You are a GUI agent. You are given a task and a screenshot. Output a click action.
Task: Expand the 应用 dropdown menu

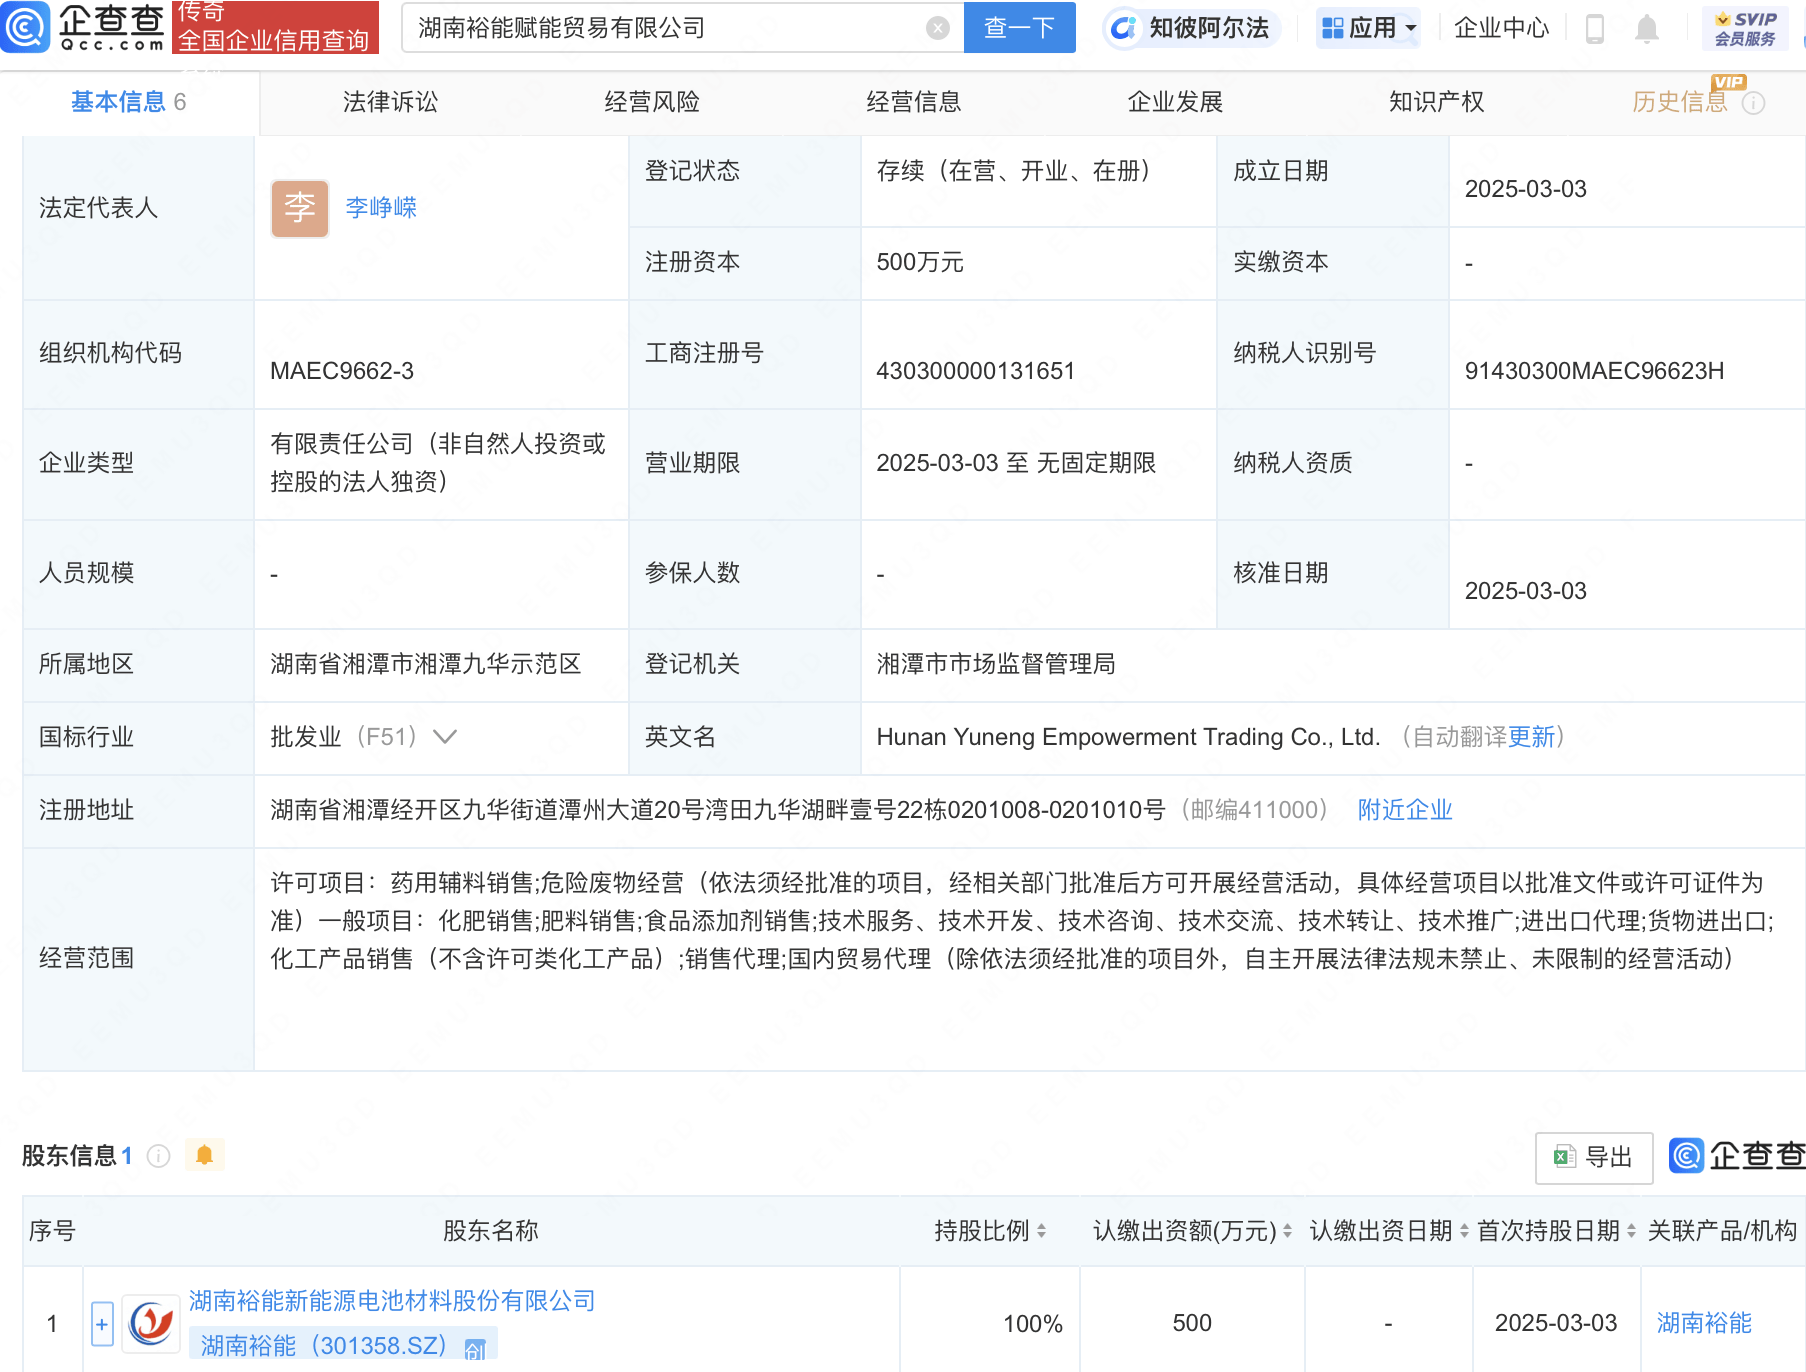[x=1369, y=28]
